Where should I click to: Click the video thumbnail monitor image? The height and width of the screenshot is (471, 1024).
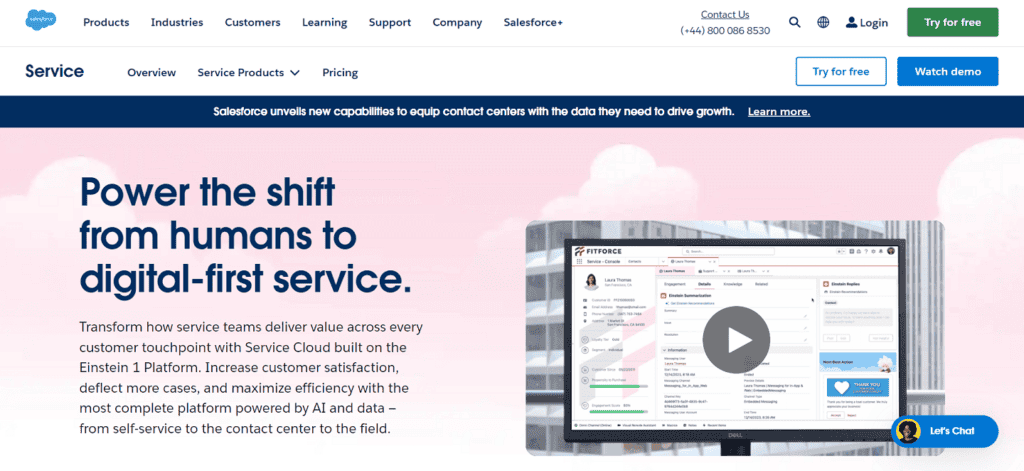pyautogui.click(x=735, y=338)
